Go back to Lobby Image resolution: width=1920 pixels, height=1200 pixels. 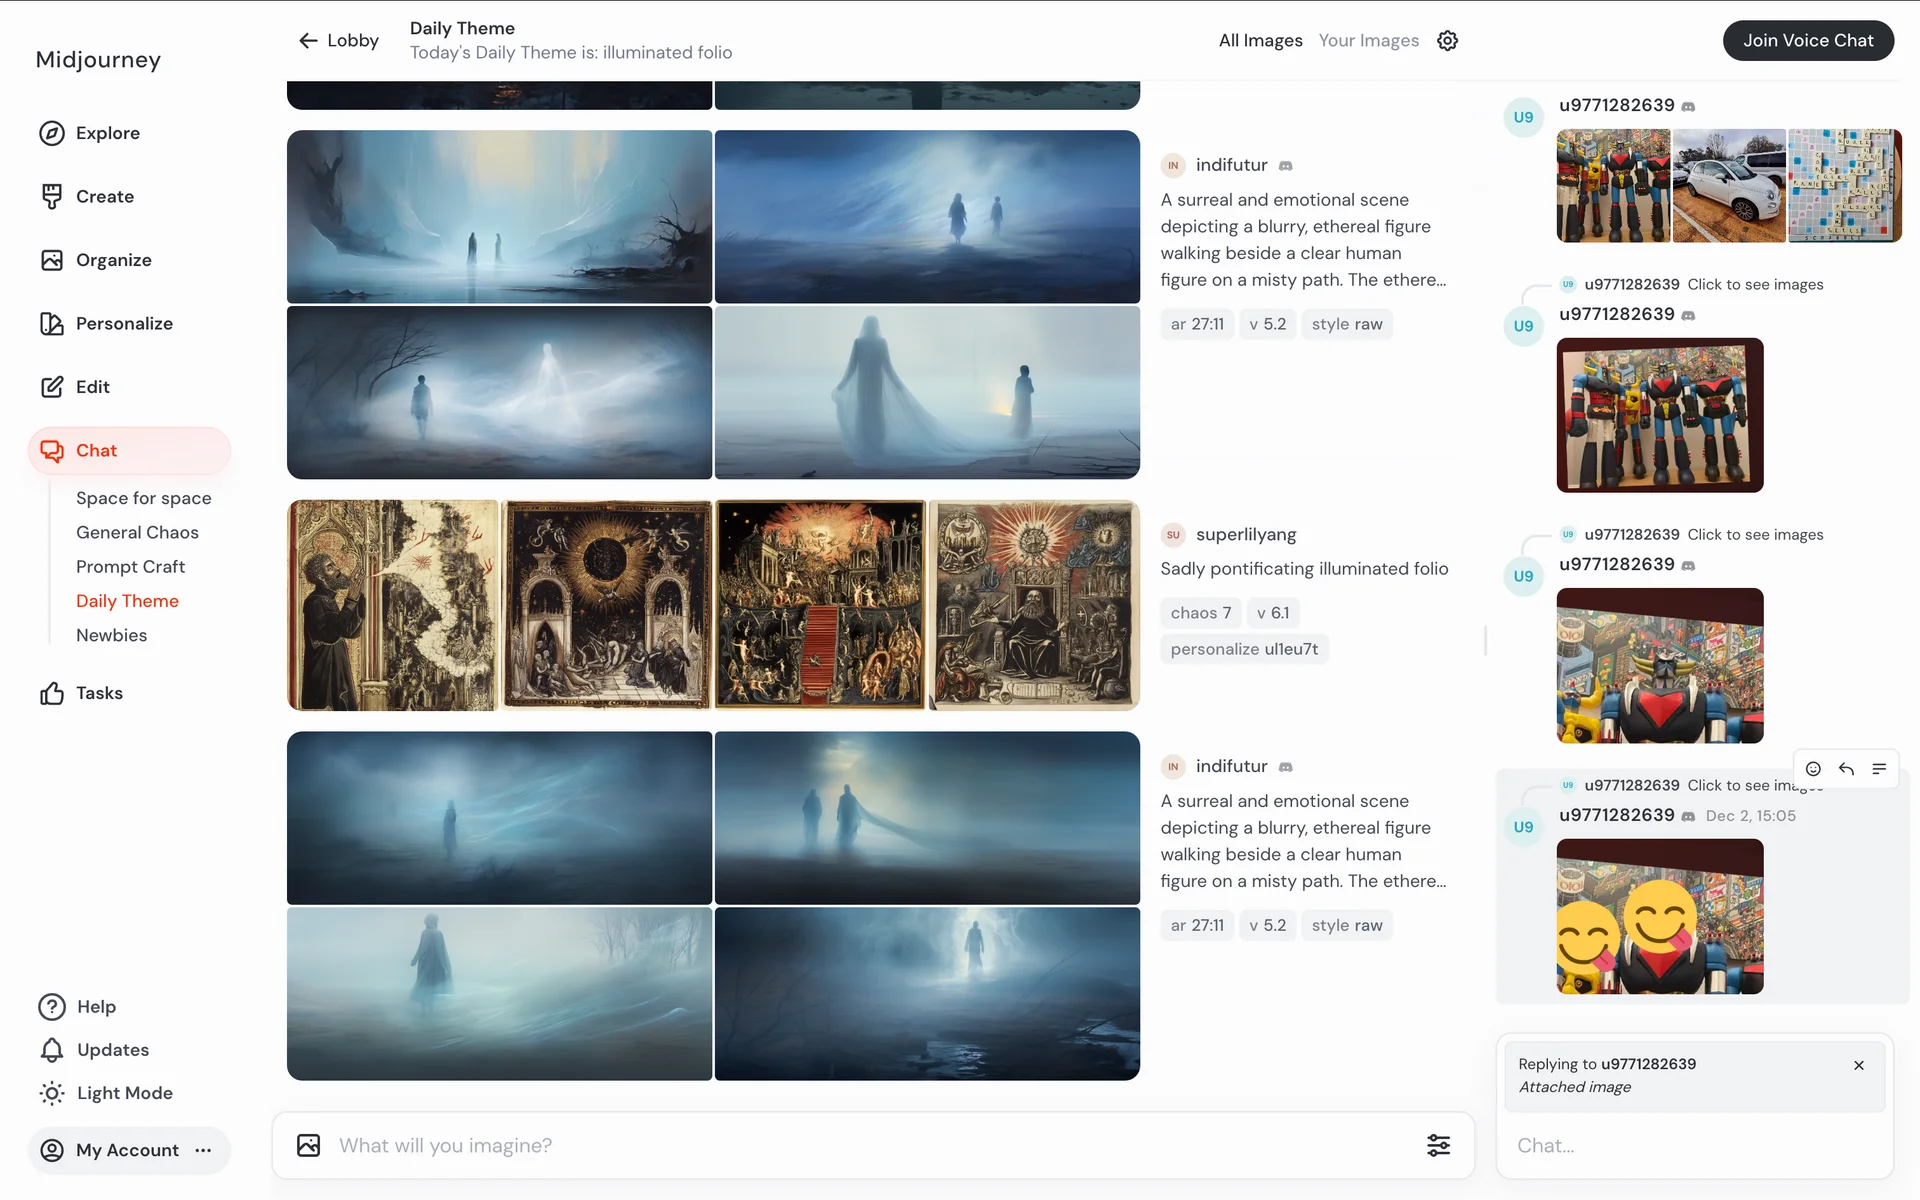[338, 41]
